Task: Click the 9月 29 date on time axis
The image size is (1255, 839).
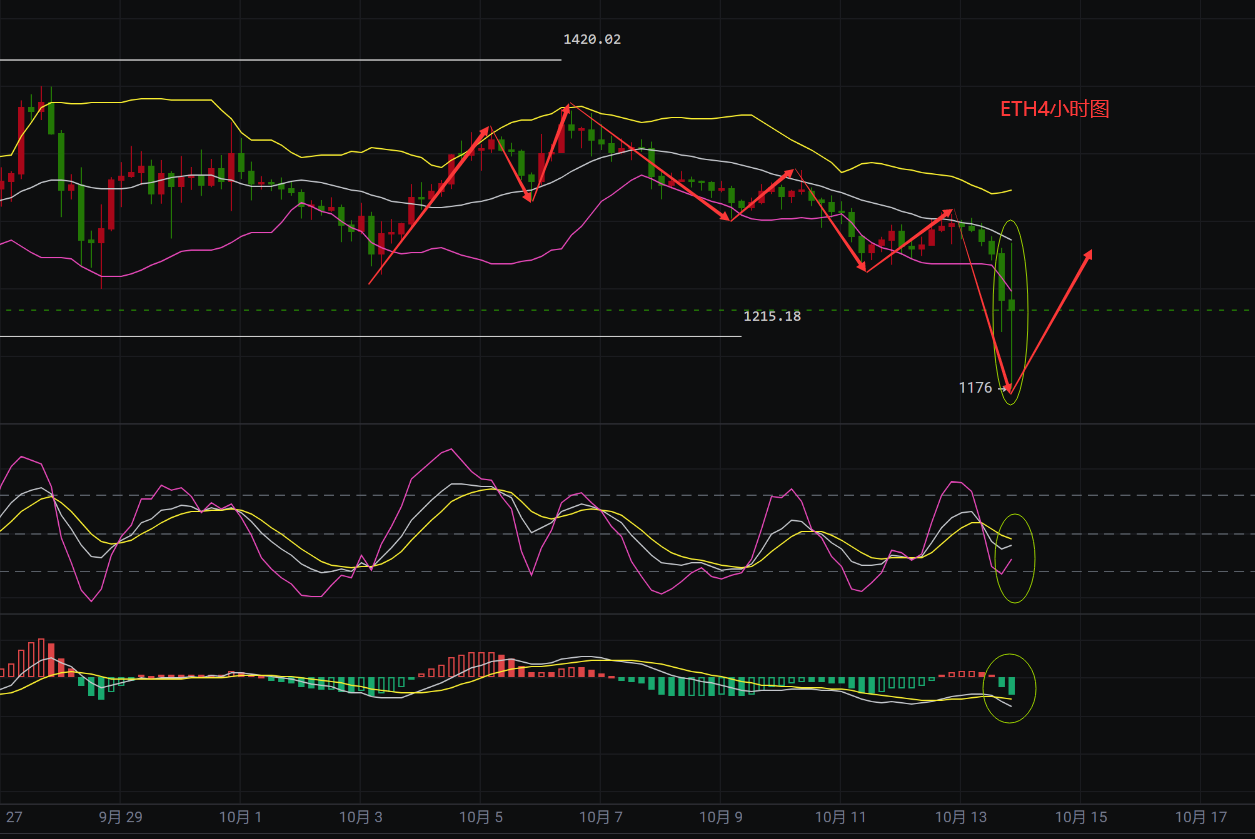Action: [120, 817]
